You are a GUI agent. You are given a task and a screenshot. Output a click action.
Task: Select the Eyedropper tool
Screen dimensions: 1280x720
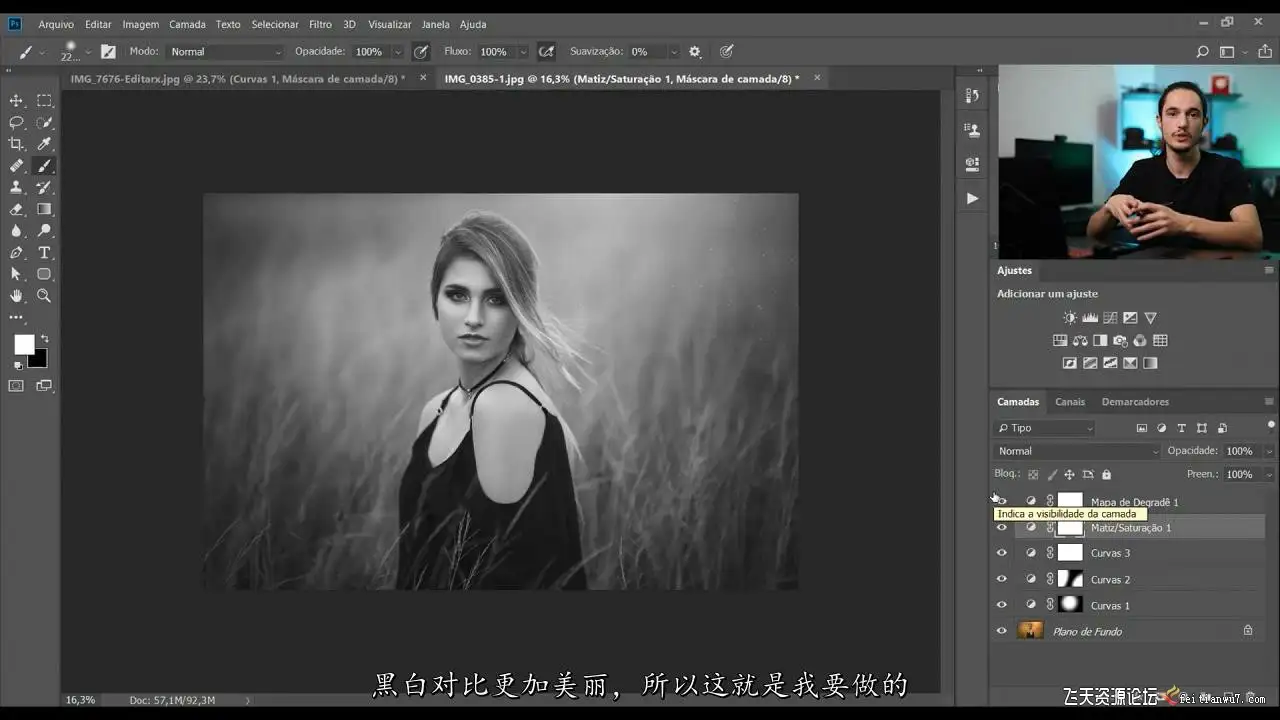(45, 144)
